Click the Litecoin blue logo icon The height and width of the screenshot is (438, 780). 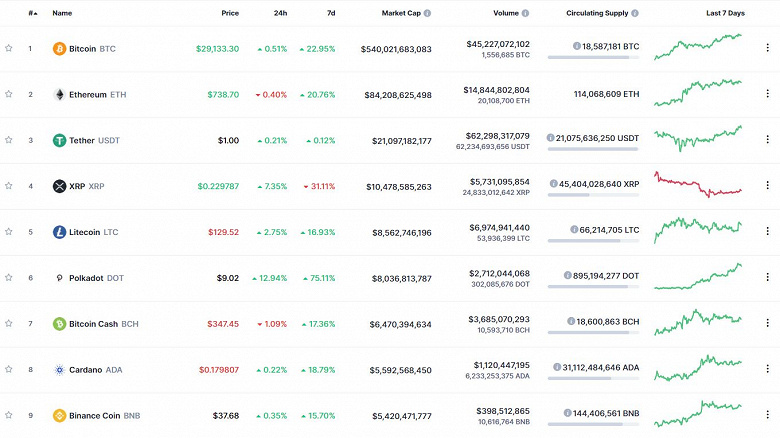coord(59,232)
